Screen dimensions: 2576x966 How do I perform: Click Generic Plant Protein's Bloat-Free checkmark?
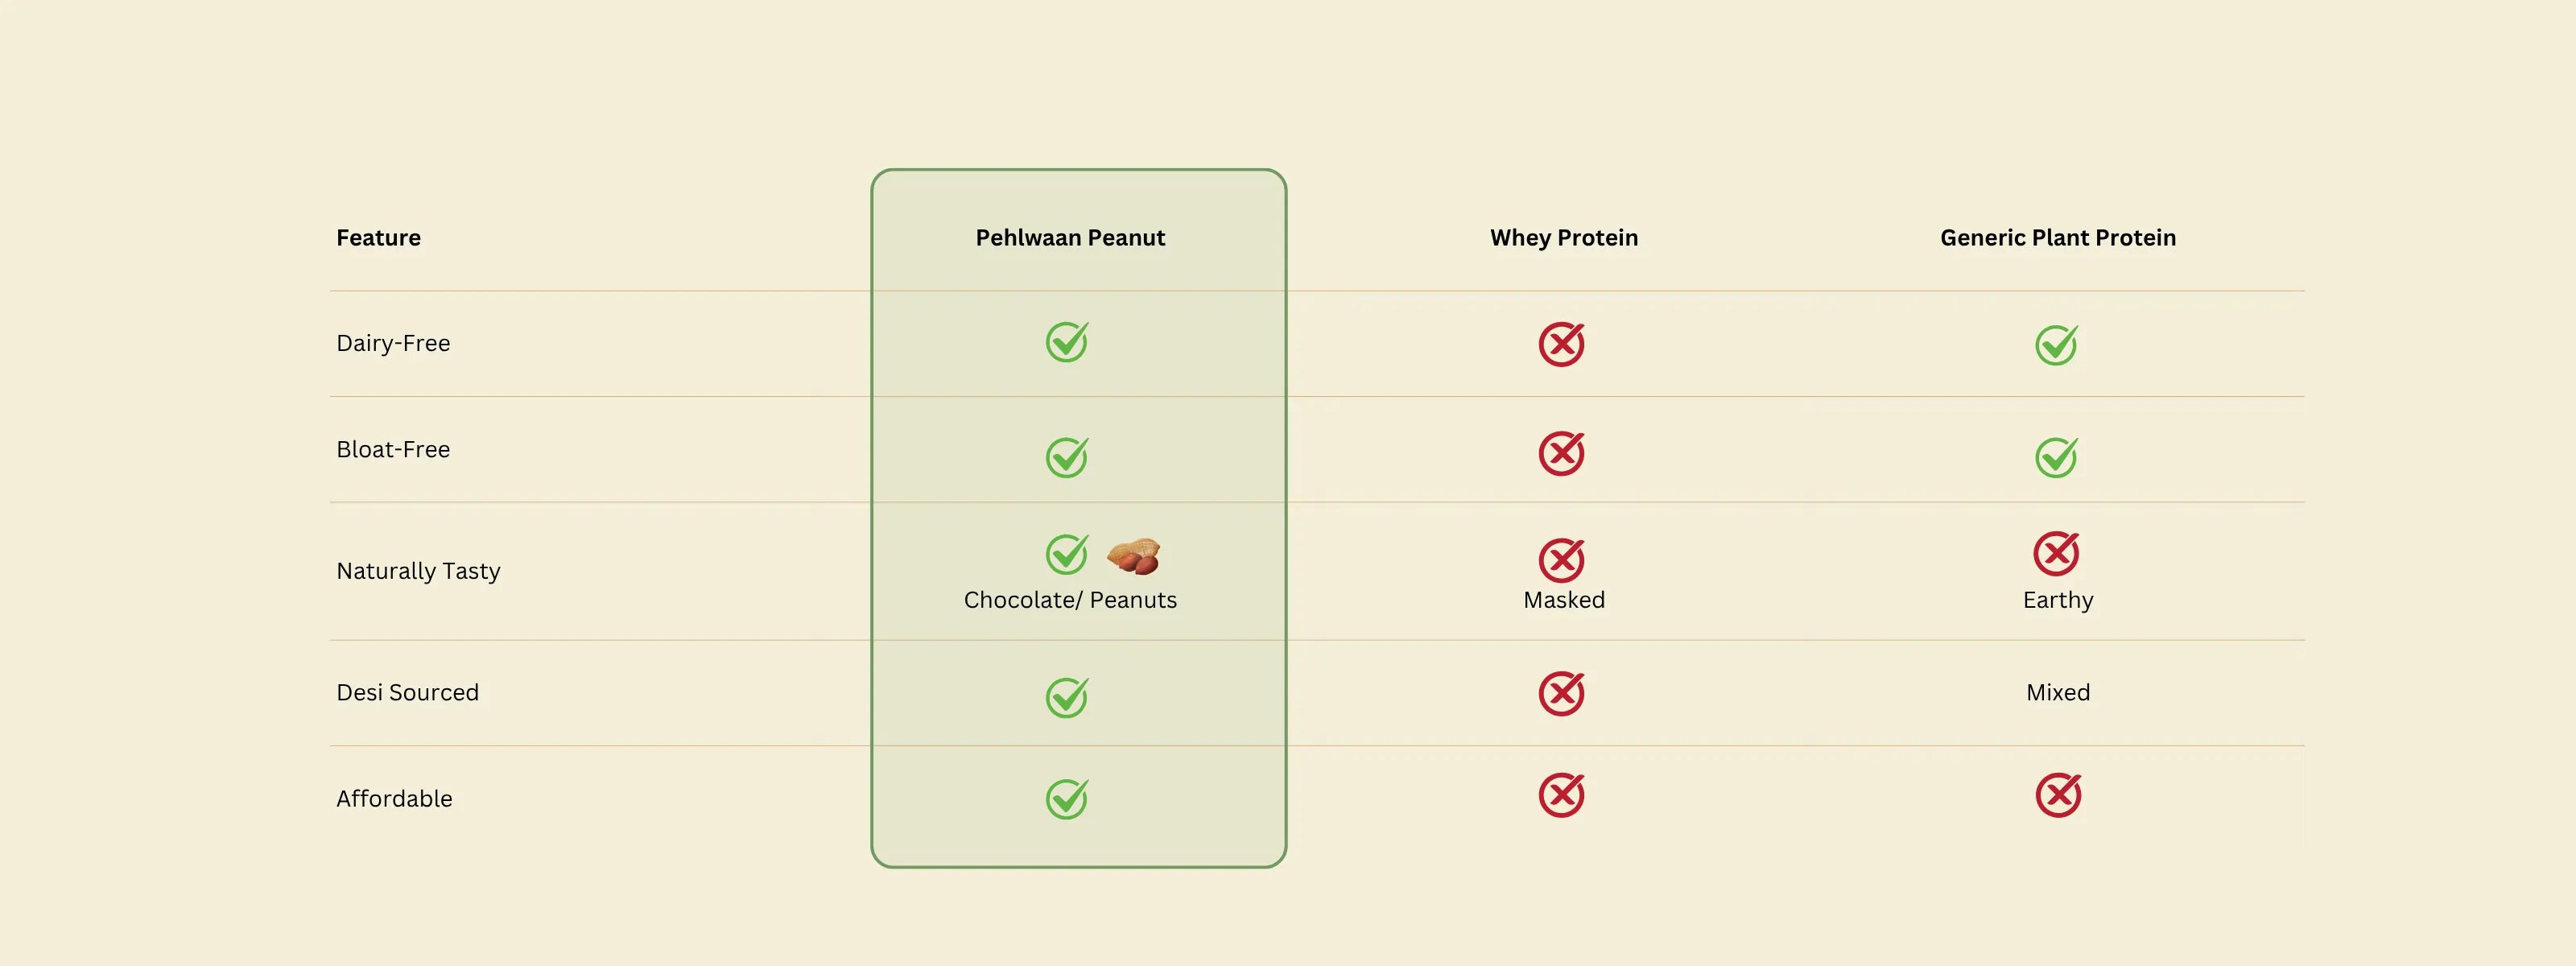pos(2056,458)
